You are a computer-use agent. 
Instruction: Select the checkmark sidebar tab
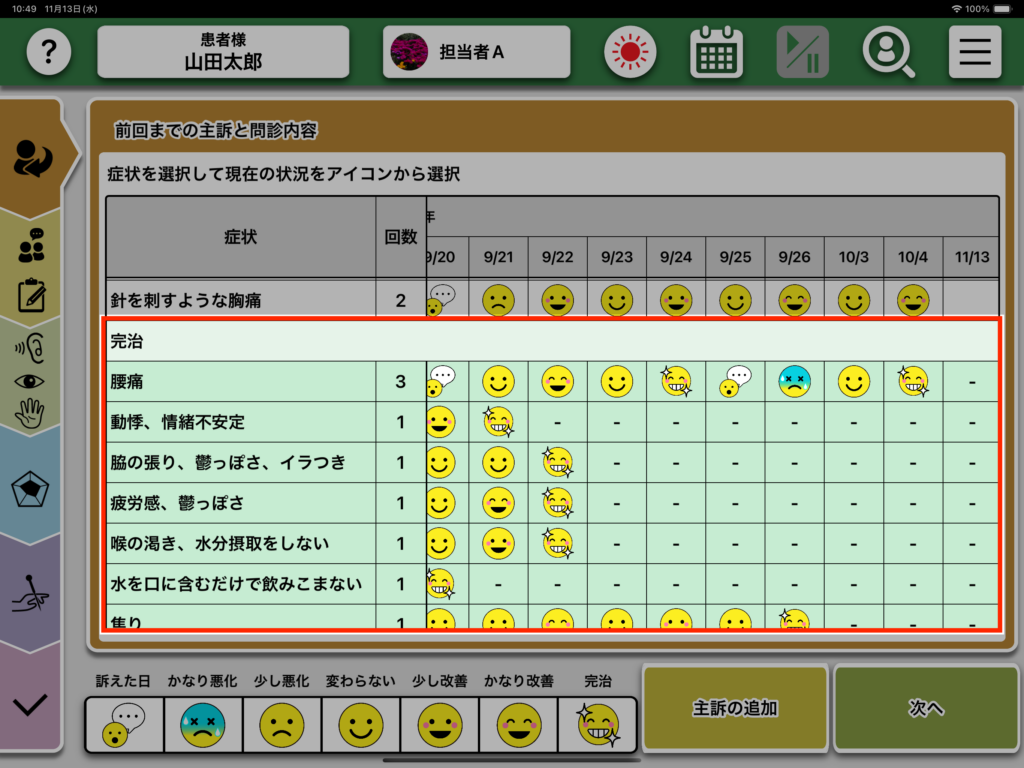tap(31, 704)
